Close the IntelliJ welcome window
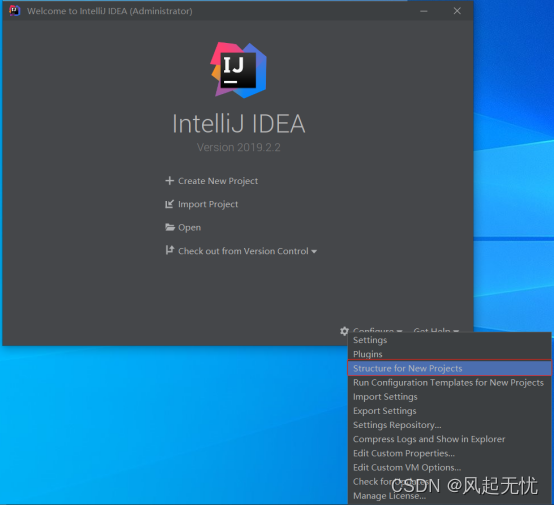The width and height of the screenshot is (554, 505). [457, 11]
